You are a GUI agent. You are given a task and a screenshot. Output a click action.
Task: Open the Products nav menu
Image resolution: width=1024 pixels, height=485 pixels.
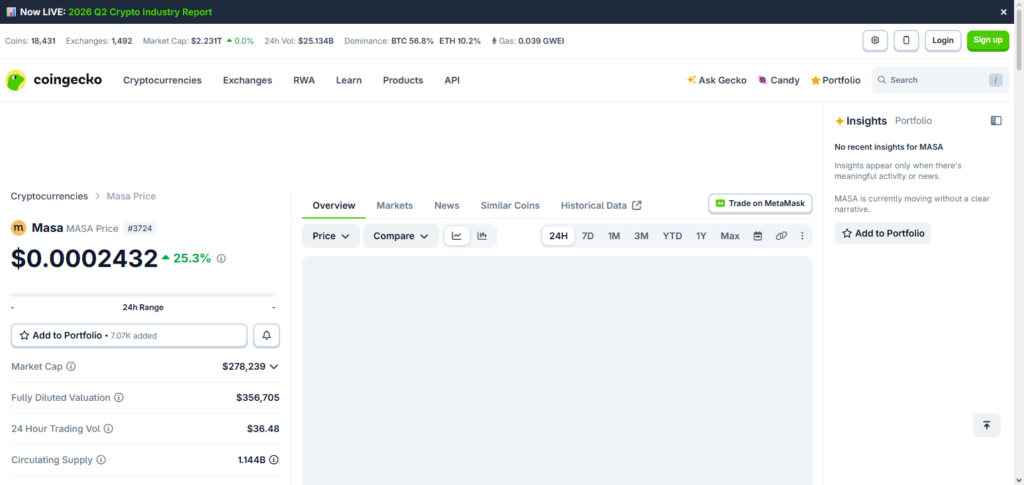pyautogui.click(x=403, y=80)
